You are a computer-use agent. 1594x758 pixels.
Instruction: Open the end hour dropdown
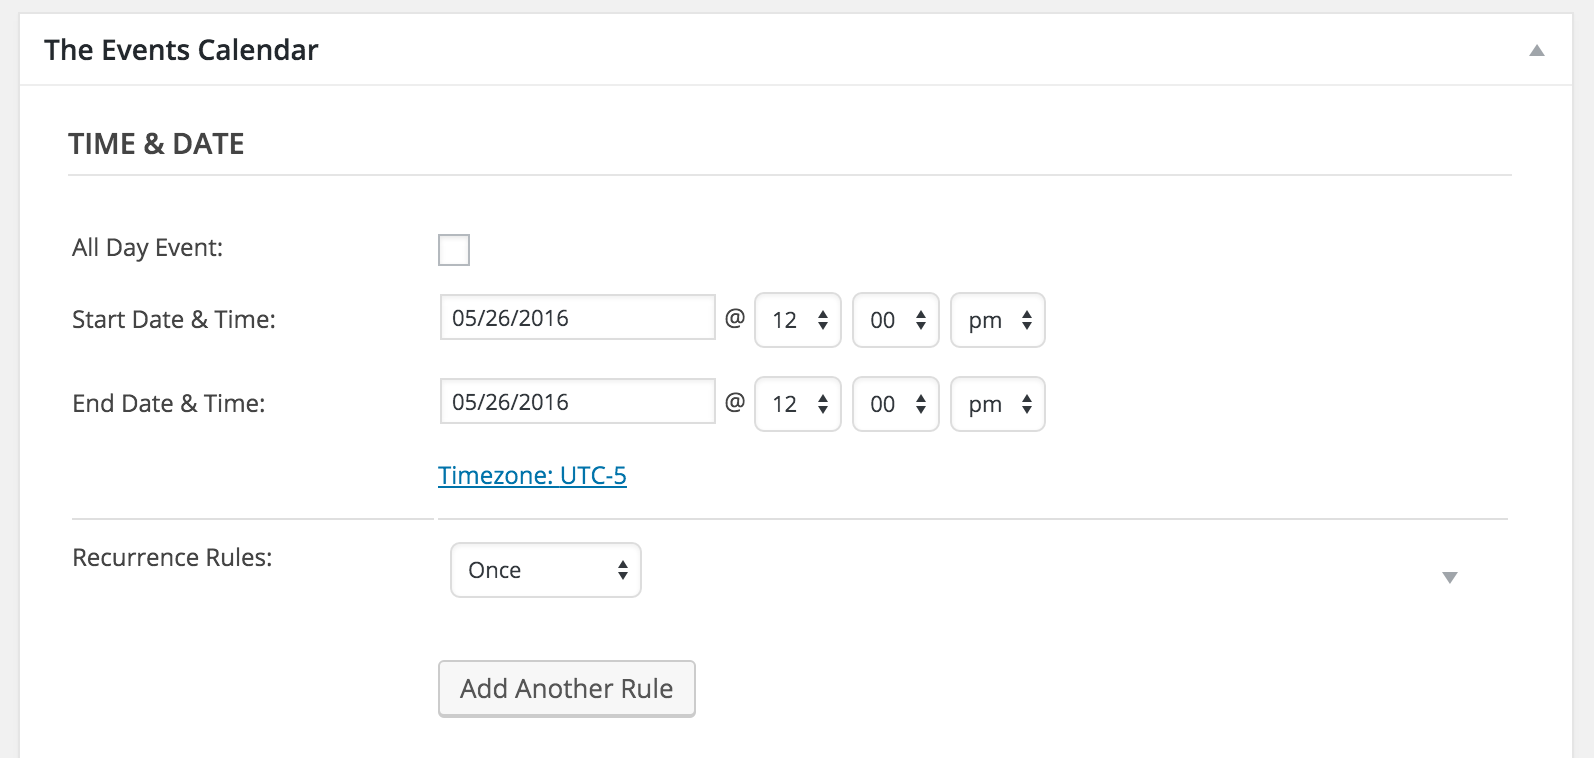tap(798, 404)
